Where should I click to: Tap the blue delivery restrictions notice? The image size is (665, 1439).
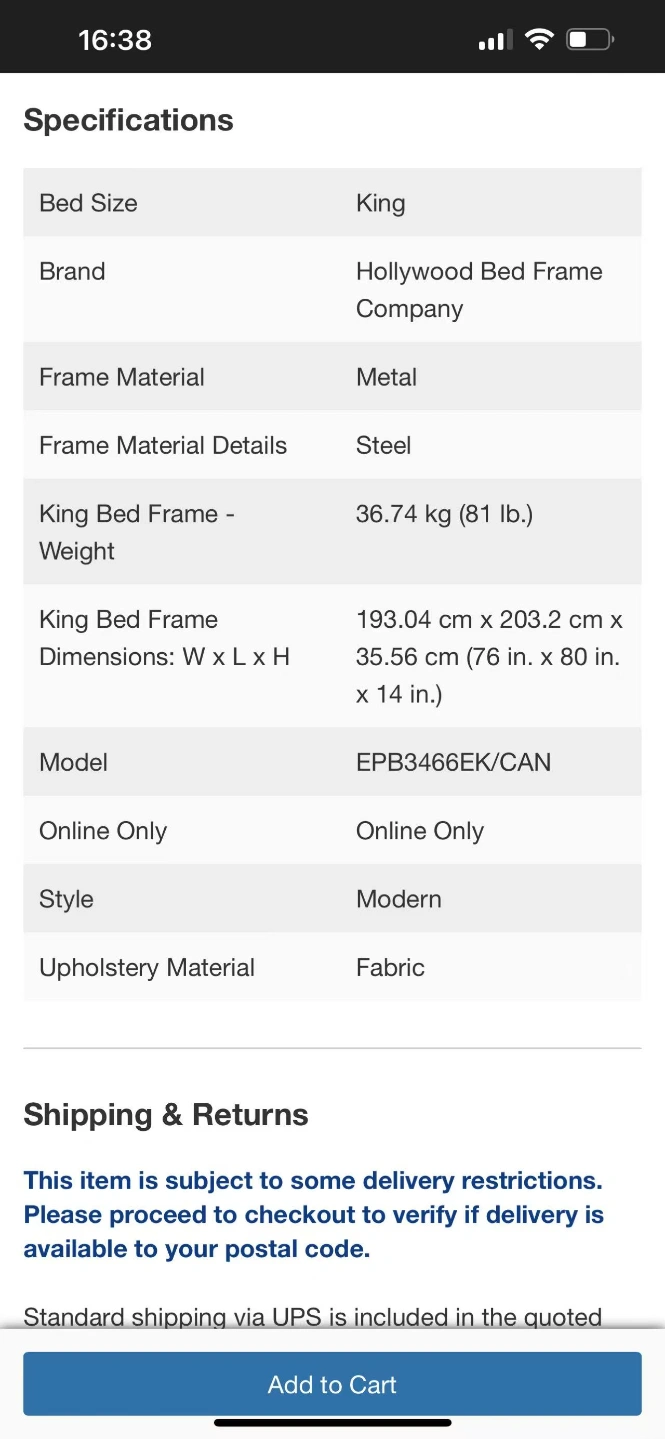pyautogui.click(x=314, y=1214)
